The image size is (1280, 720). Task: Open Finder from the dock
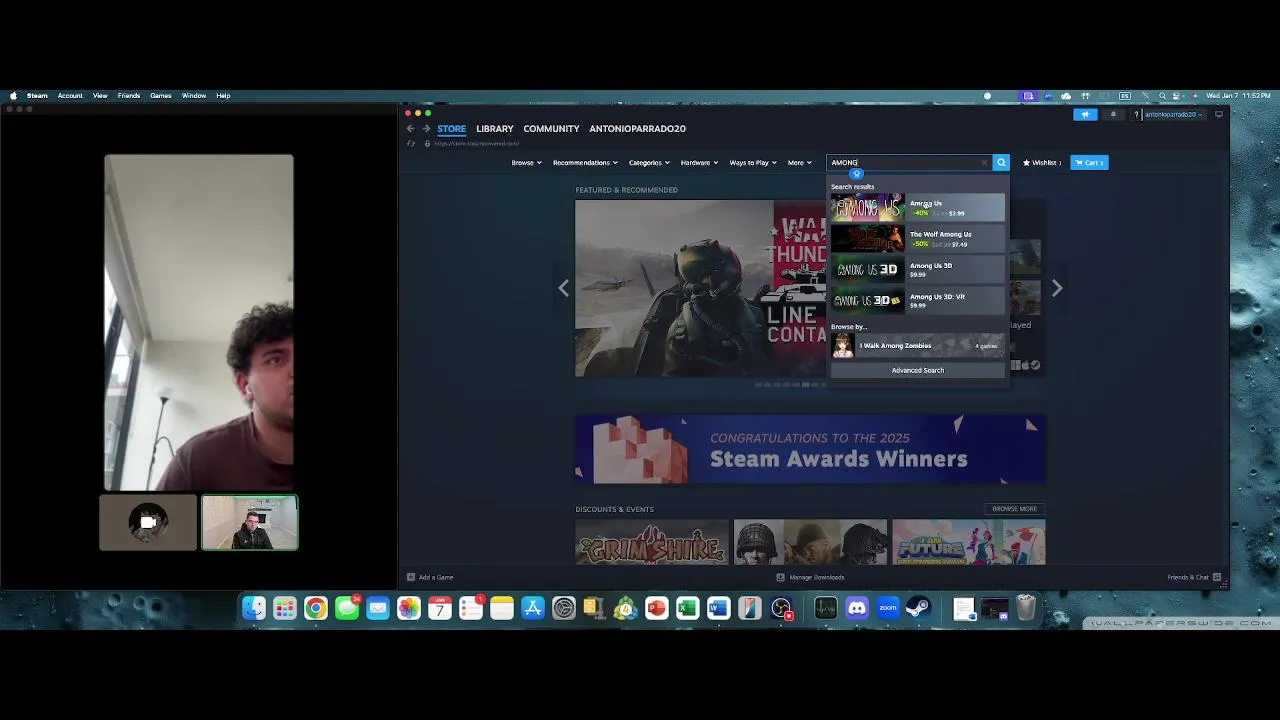pyautogui.click(x=254, y=608)
